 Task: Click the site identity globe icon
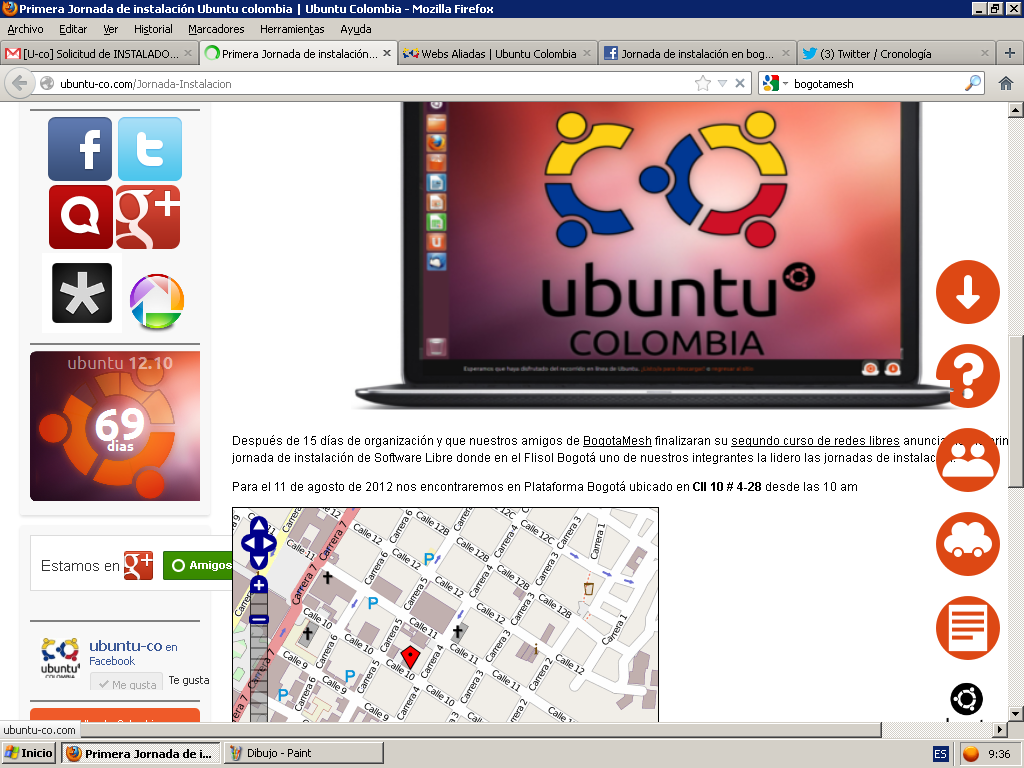[x=47, y=83]
